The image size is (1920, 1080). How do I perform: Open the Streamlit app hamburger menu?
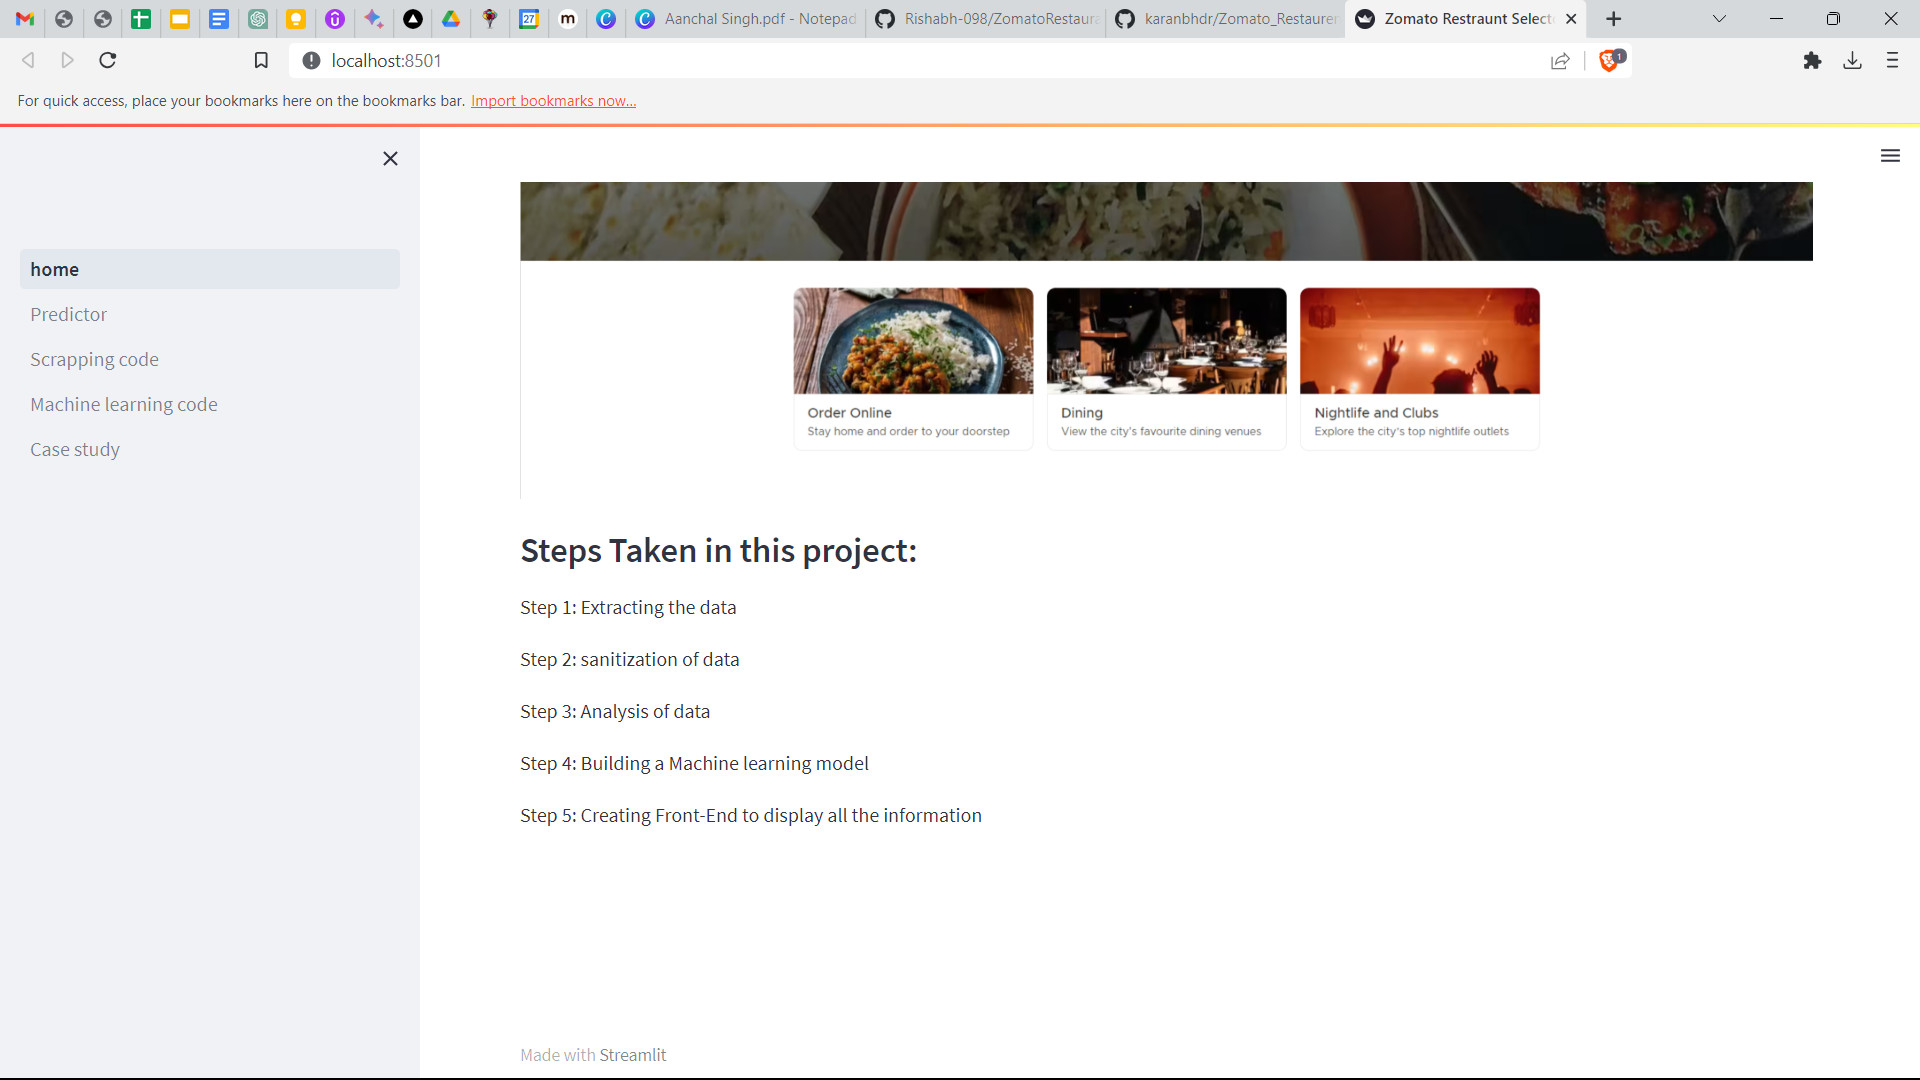coord(1890,156)
